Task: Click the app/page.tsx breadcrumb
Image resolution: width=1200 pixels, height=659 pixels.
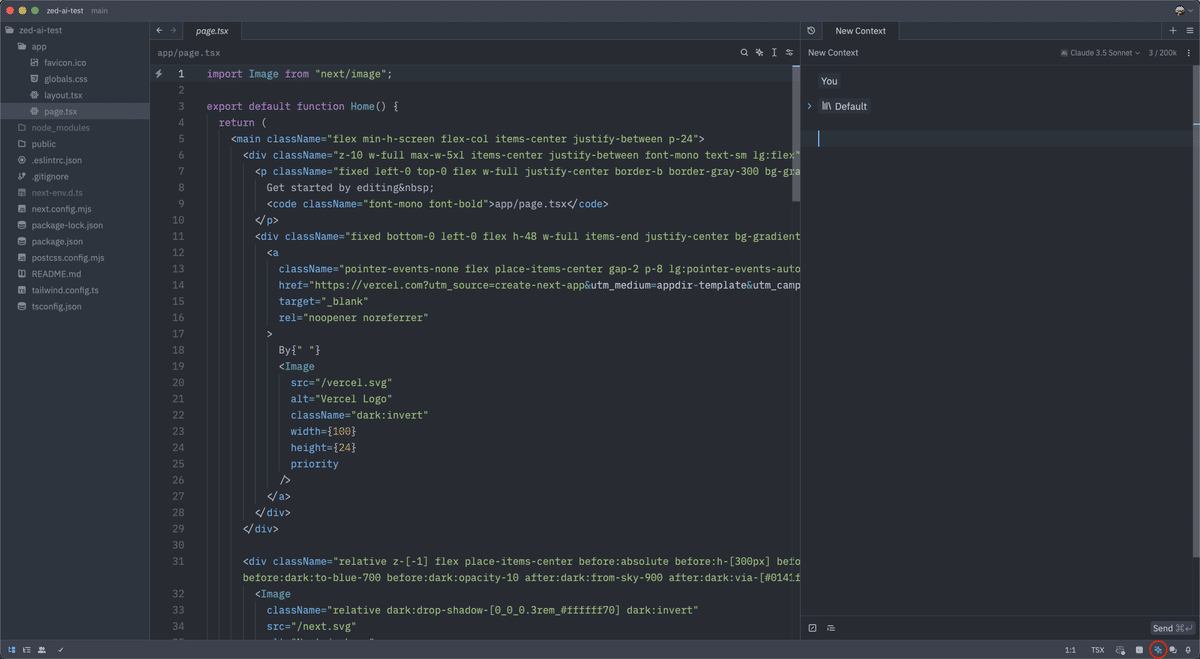Action: coord(188,53)
